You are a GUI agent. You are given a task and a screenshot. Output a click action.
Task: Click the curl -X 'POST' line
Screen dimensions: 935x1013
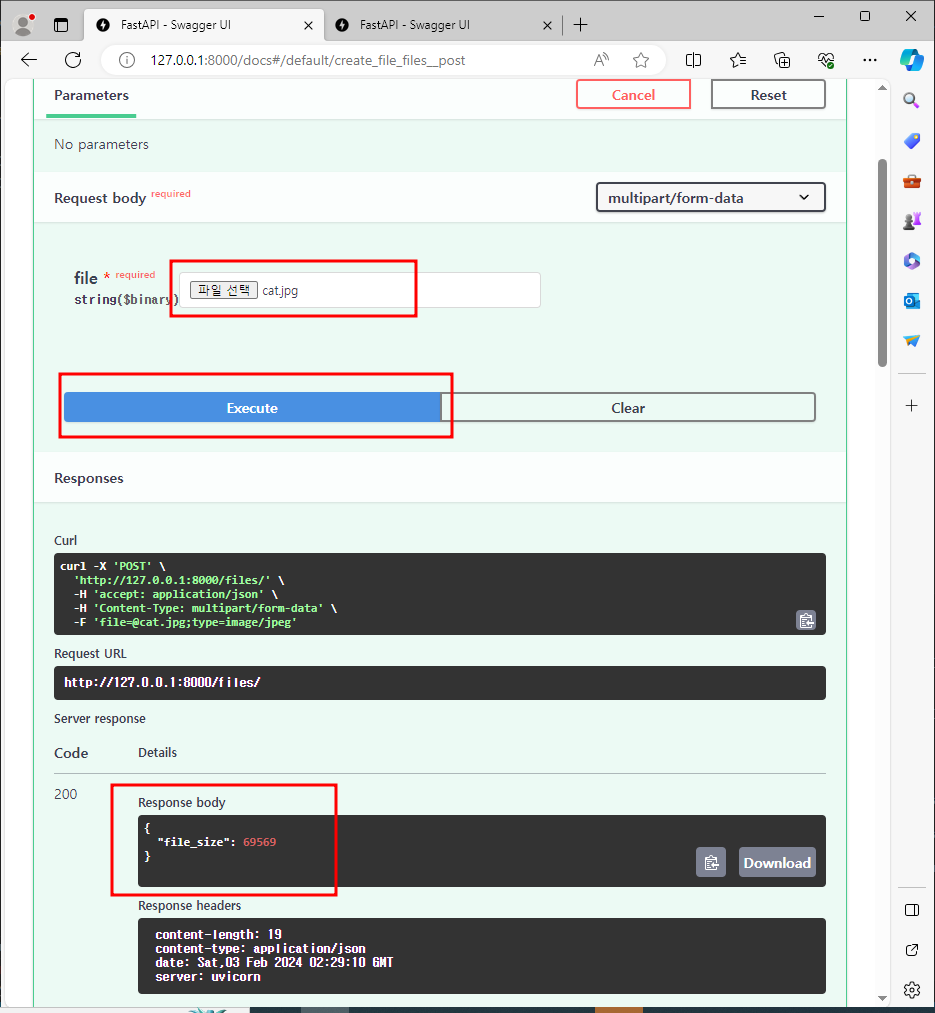[113, 566]
